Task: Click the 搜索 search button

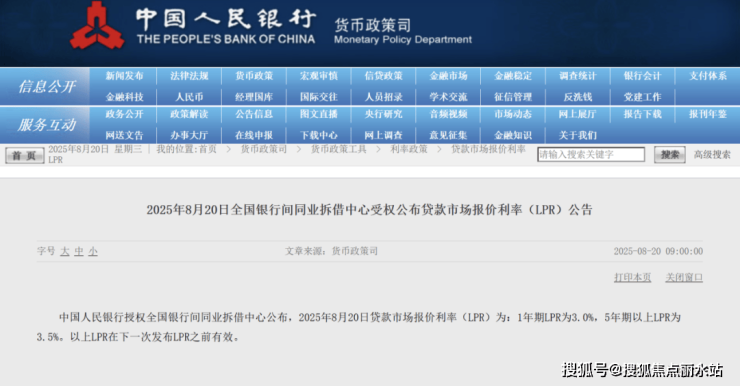Action: tap(669, 155)
